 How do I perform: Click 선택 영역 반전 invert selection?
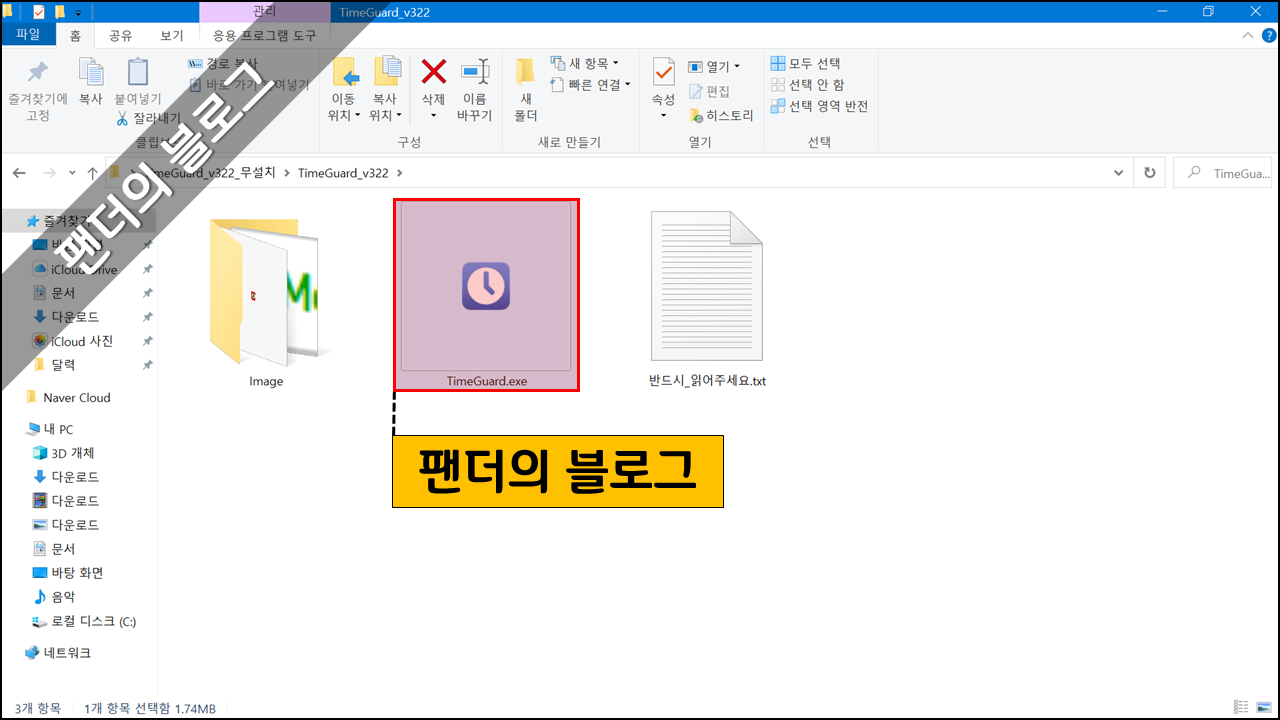click(x=819, y=106)
